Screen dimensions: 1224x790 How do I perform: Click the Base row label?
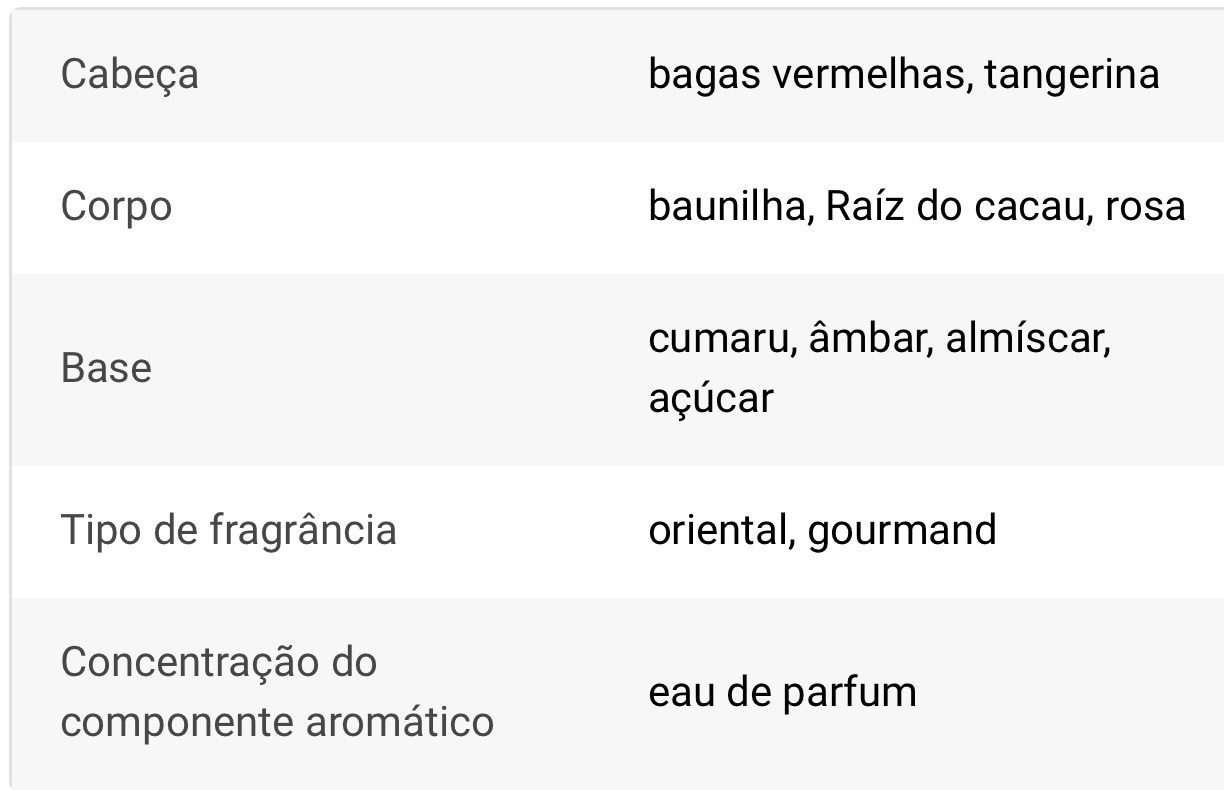[106, 368]
